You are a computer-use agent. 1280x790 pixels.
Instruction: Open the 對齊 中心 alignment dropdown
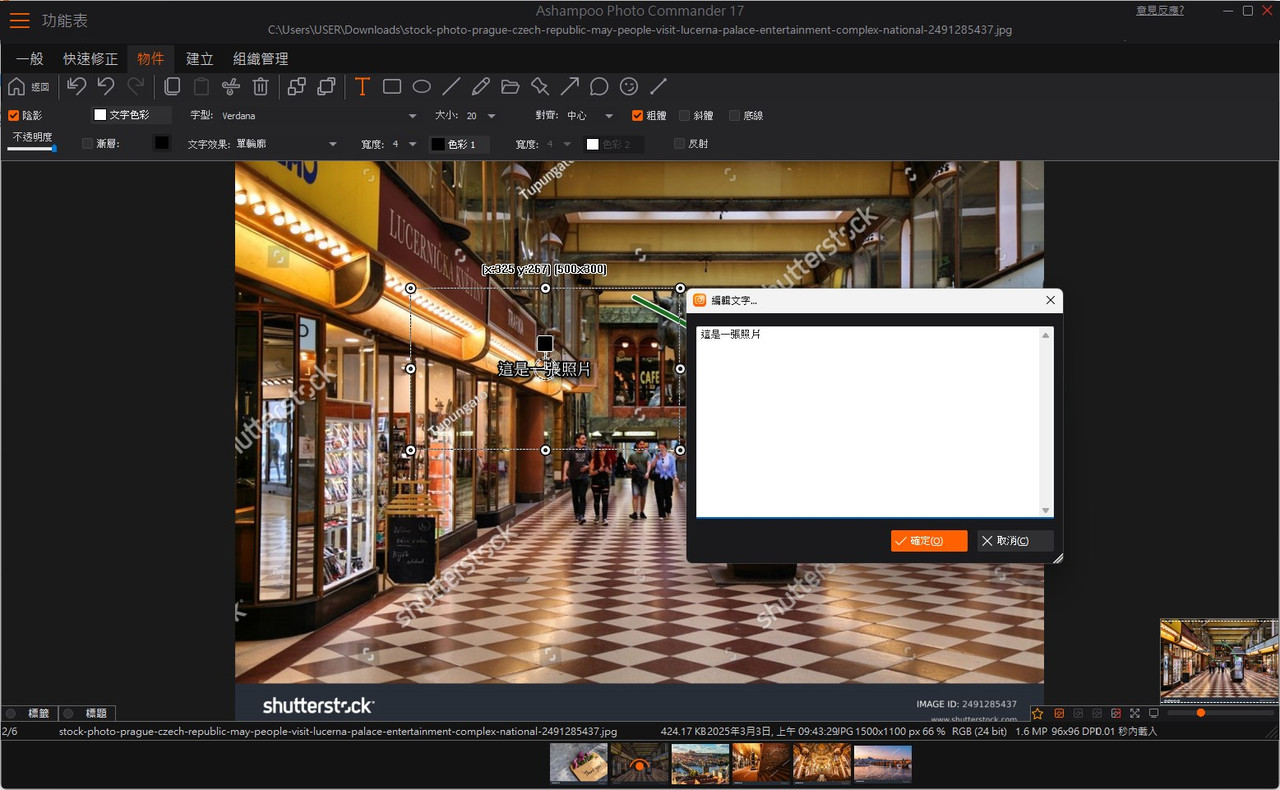tap(590, 116)
